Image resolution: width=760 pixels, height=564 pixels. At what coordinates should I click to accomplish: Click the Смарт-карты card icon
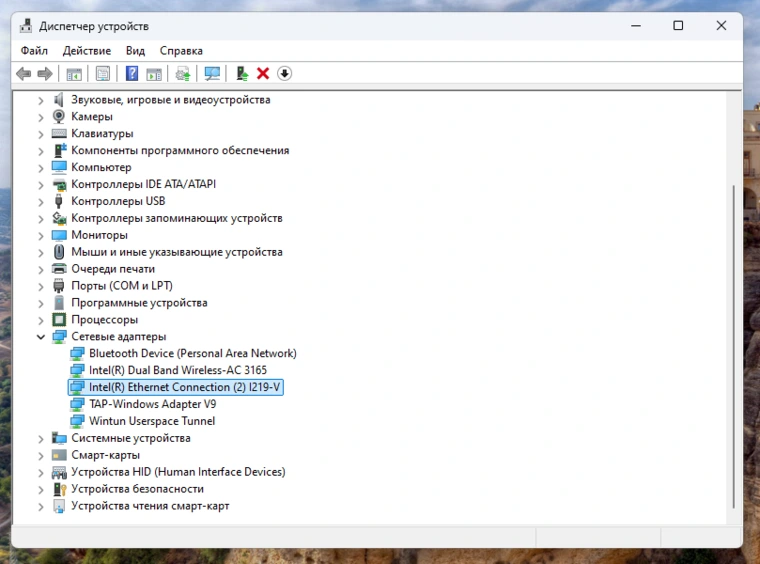pyautogui.click(x=59, y=455)
